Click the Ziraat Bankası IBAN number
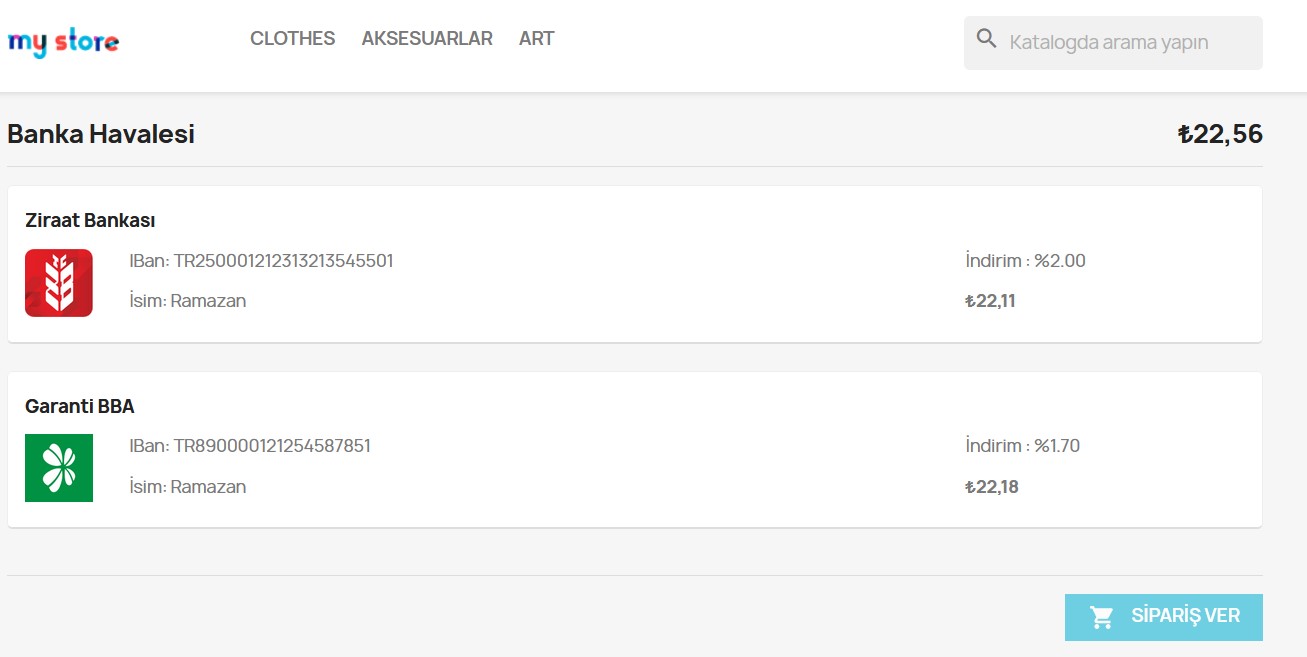This screenshot has width=1307, height=657. (x=284, y=261)
